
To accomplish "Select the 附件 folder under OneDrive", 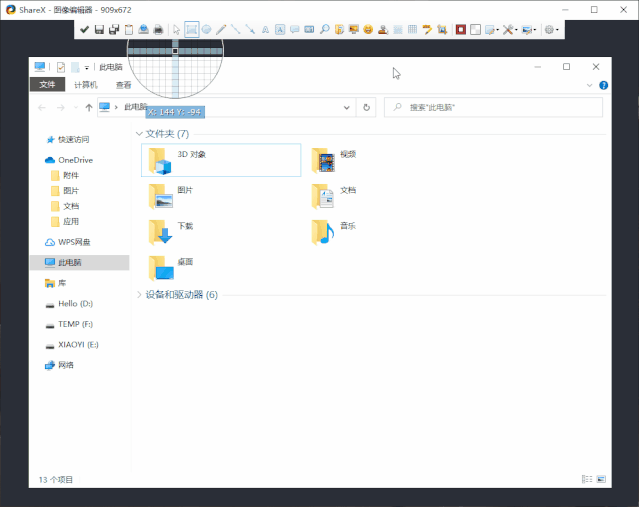I will point(71,175).
